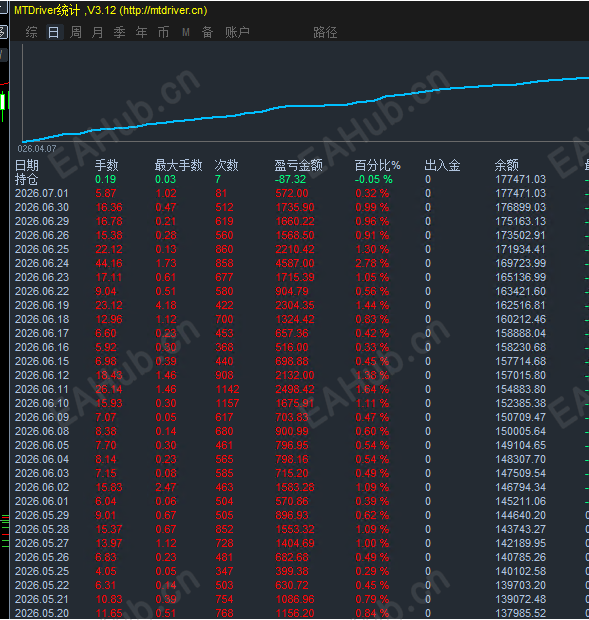Click the 日期 column header

click(27, 165)
